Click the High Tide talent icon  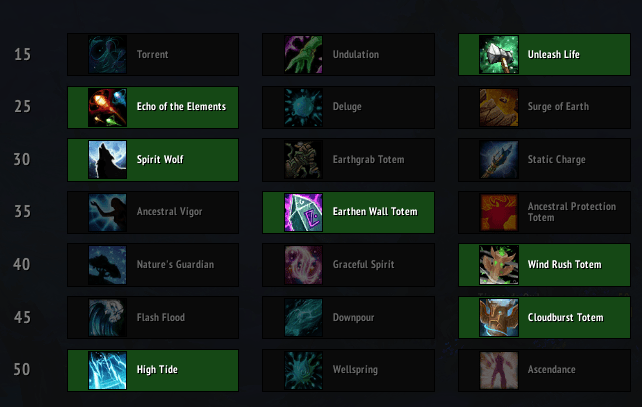[107, 370]
